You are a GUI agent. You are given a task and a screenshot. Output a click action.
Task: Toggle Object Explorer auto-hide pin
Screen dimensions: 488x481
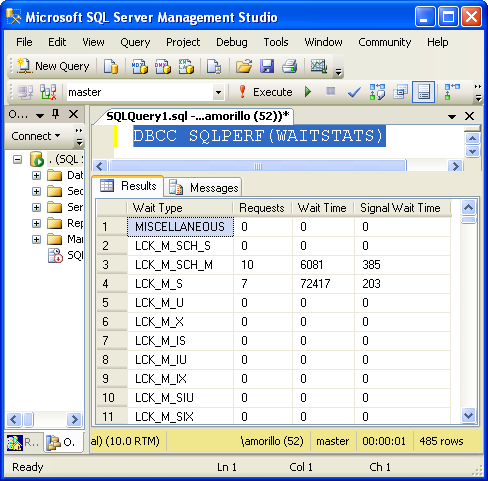coord(56,114)
